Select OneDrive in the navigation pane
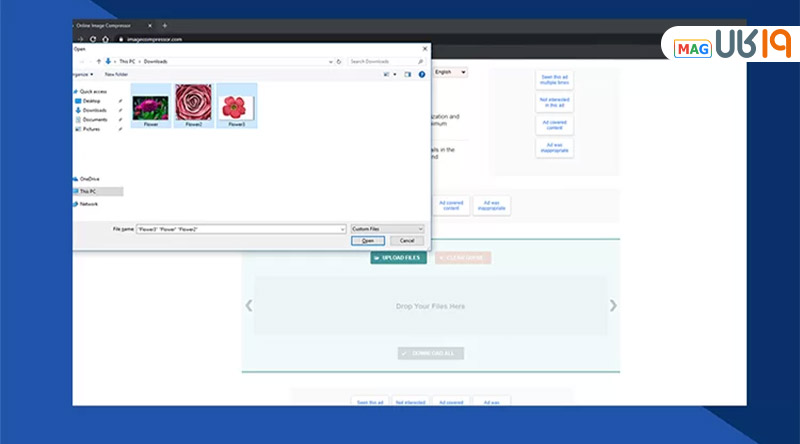This screenshot has height=444, width=800. tap(88, 178)
